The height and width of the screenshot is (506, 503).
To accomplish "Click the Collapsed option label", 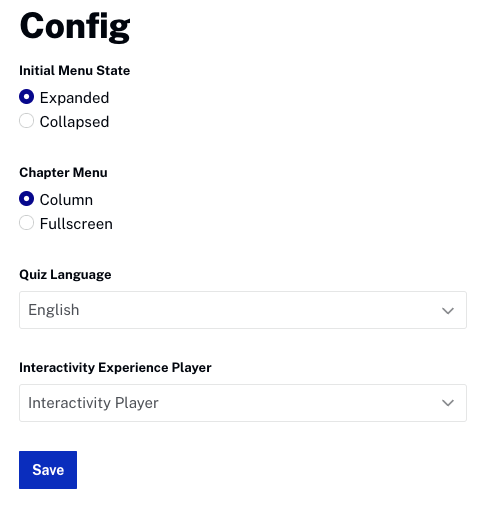I will pyautogui.click(x=74, y=122).
